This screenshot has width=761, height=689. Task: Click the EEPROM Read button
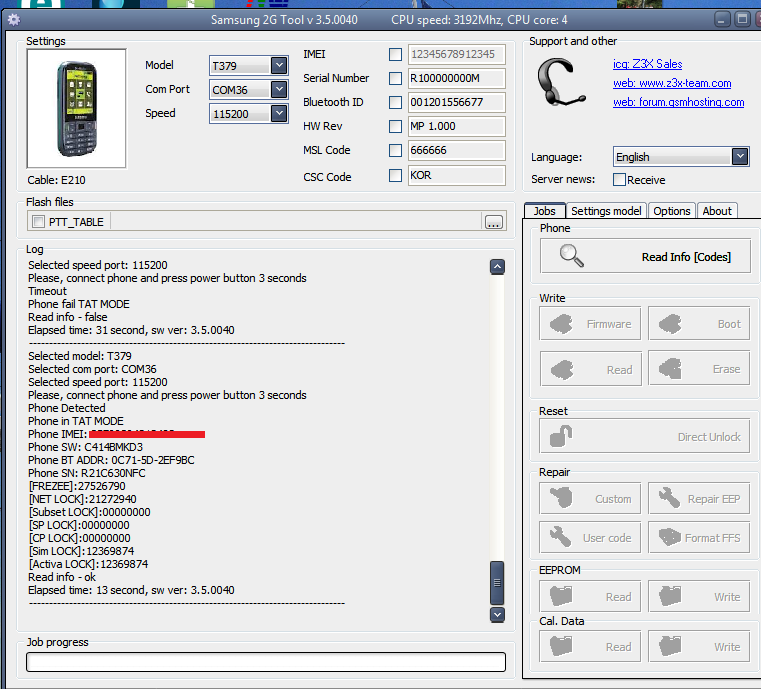tap(590, 596)
